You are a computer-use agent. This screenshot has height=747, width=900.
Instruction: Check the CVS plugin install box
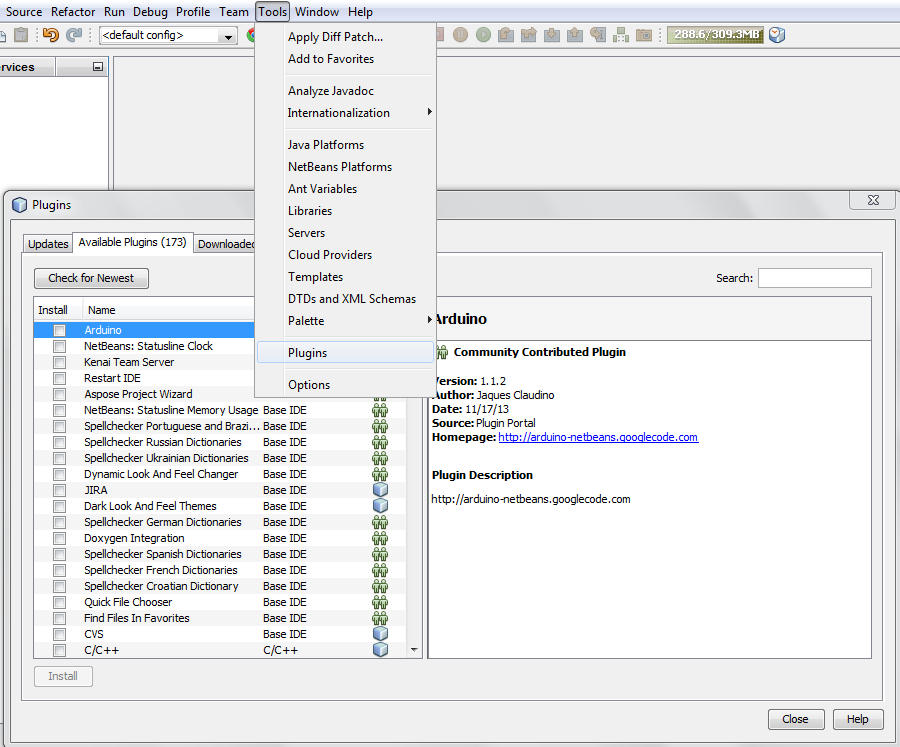[x=59, y=634]
